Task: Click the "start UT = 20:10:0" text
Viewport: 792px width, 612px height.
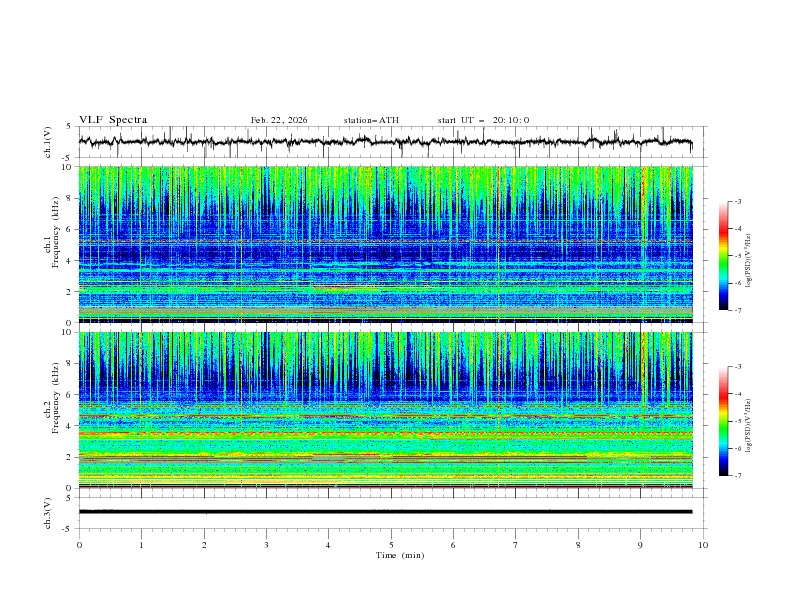Action: click(483, 120)
